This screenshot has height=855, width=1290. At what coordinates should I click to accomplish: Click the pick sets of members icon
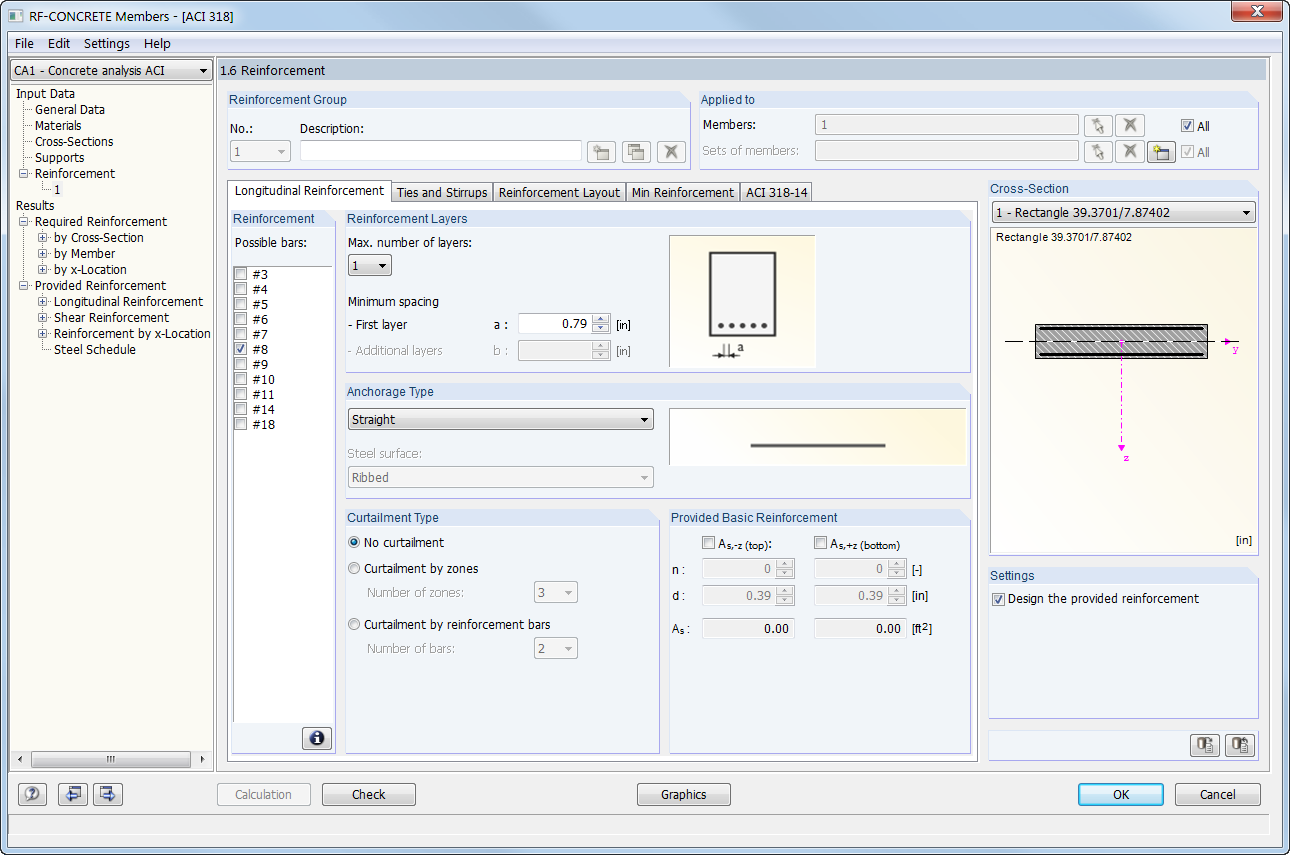1097,151
